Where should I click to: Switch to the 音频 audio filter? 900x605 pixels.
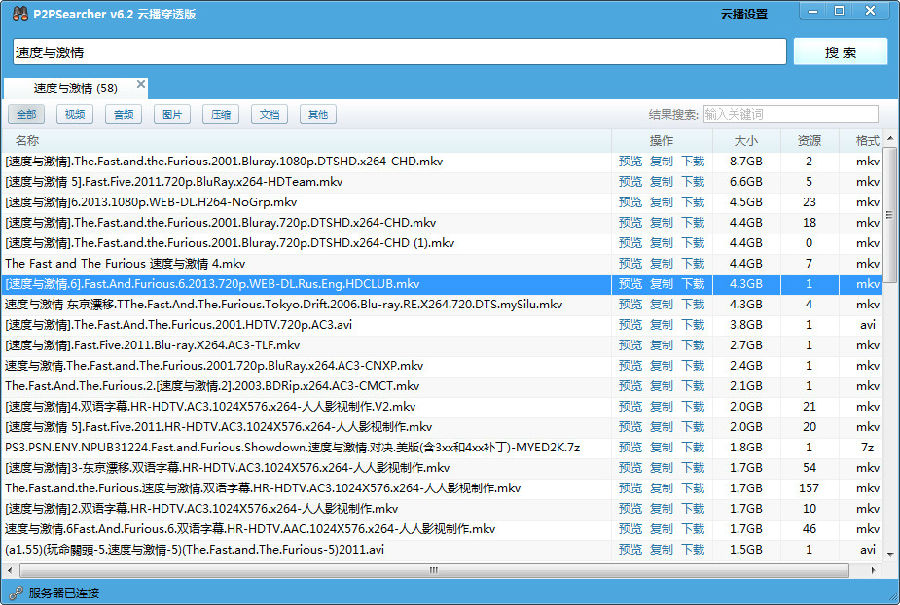click(x=122, y=114)
